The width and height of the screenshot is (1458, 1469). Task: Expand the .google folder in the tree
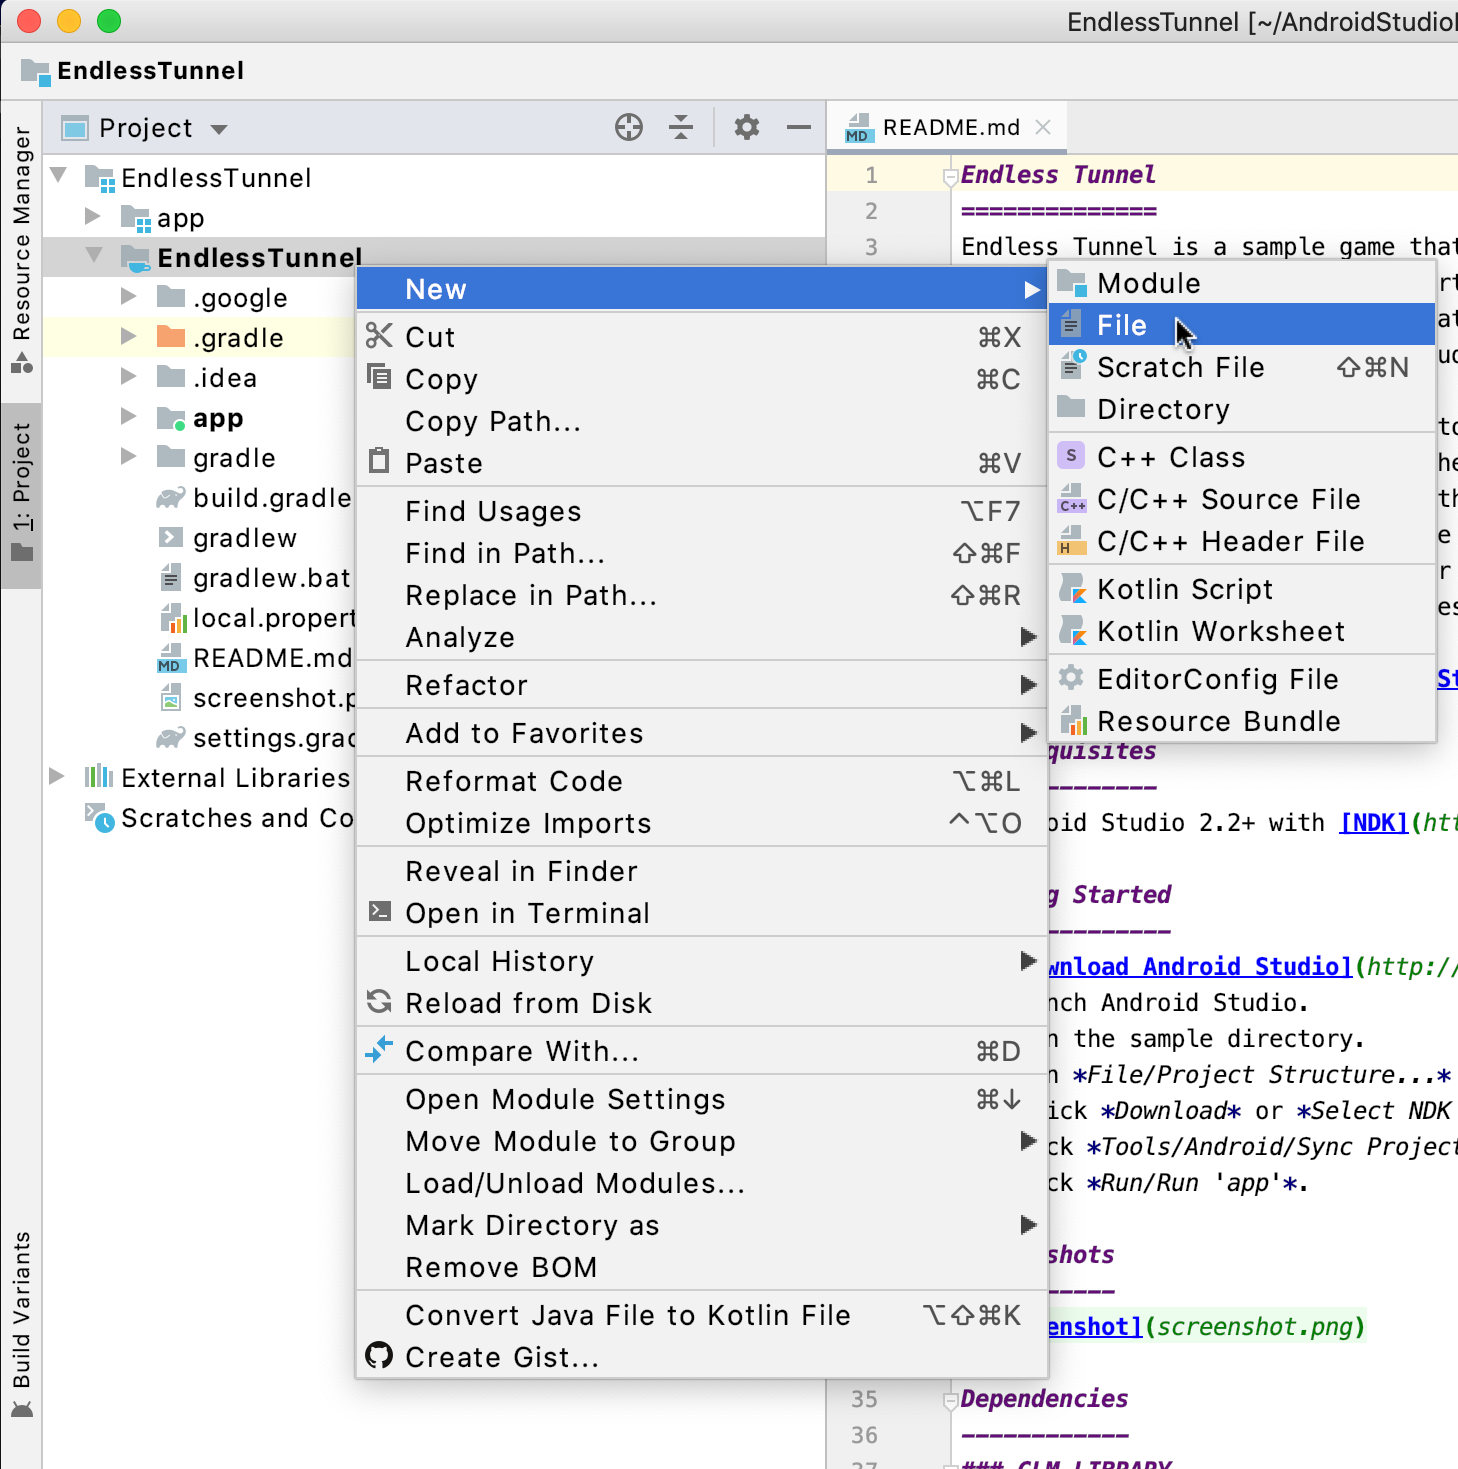point(128,297)
